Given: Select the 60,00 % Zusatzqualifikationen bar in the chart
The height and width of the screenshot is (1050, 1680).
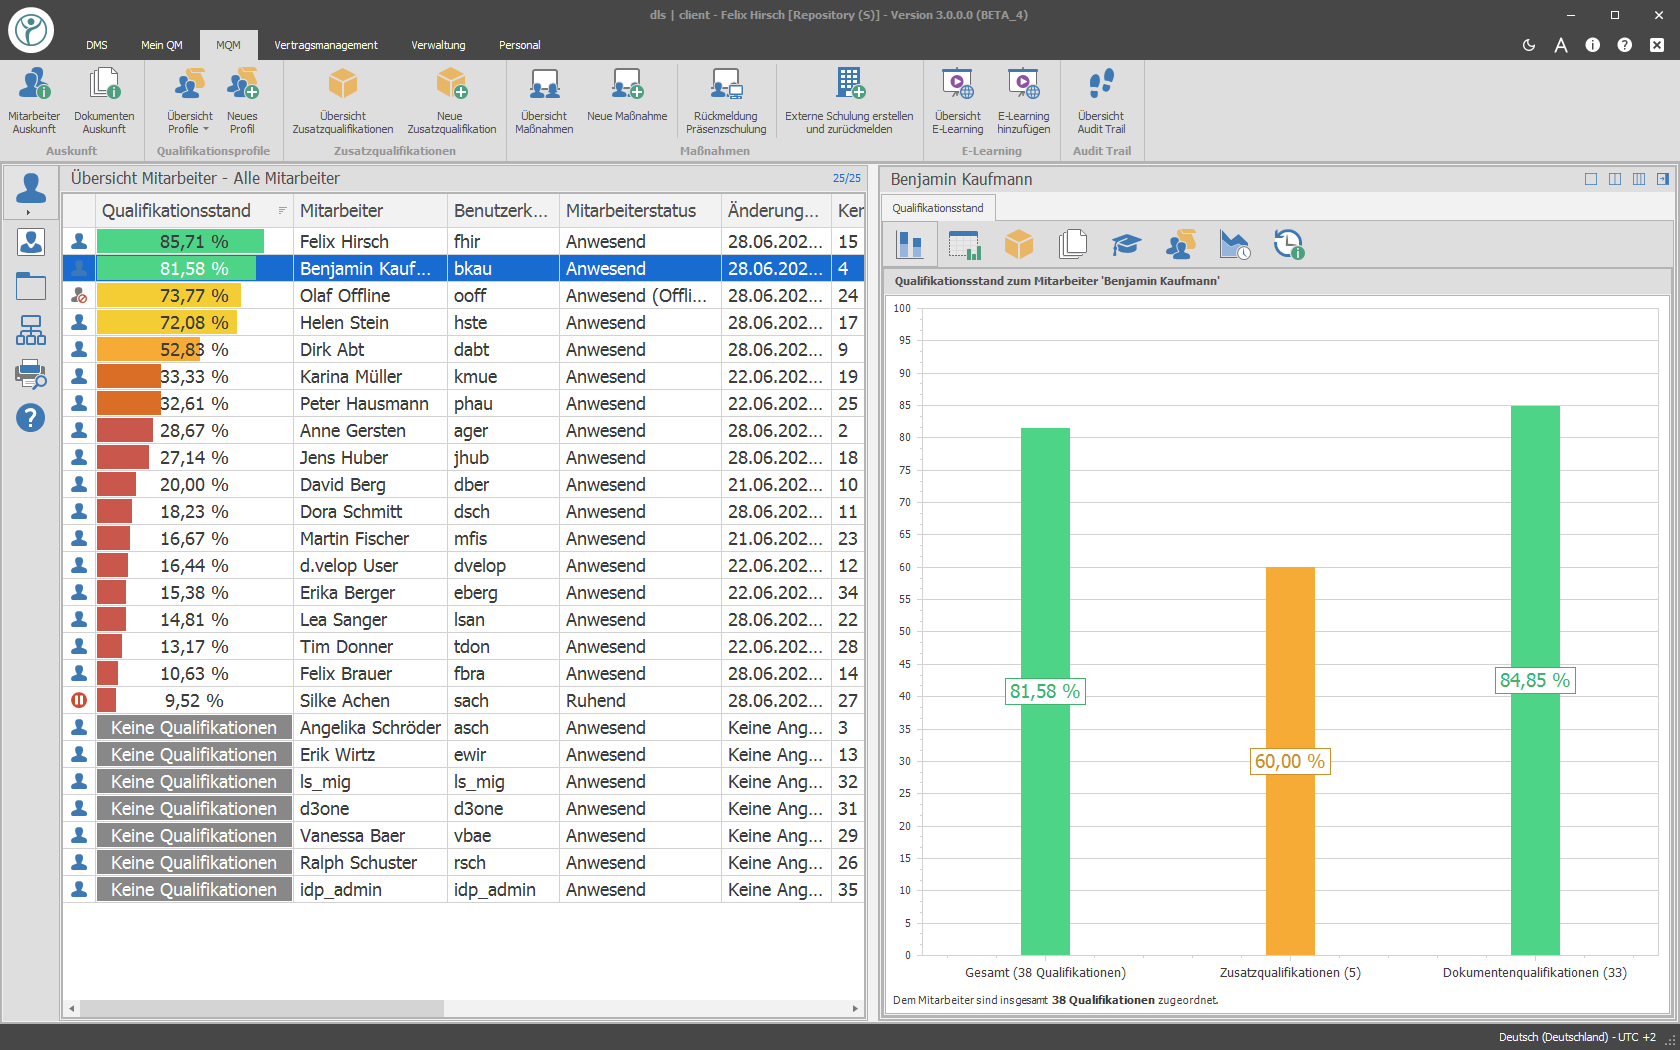Looking at the screenshot, I should pyautogui.click(x=1290, y=760).
